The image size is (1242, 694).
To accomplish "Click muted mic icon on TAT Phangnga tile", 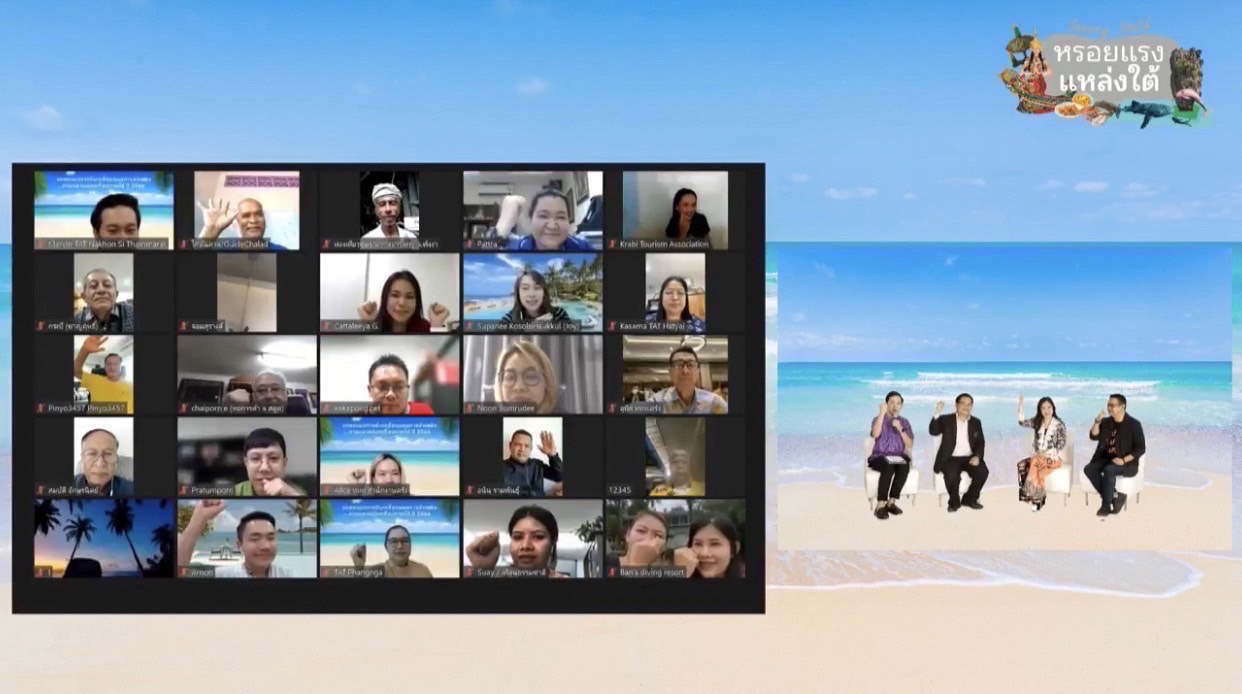I will click(x=326, y=572).
